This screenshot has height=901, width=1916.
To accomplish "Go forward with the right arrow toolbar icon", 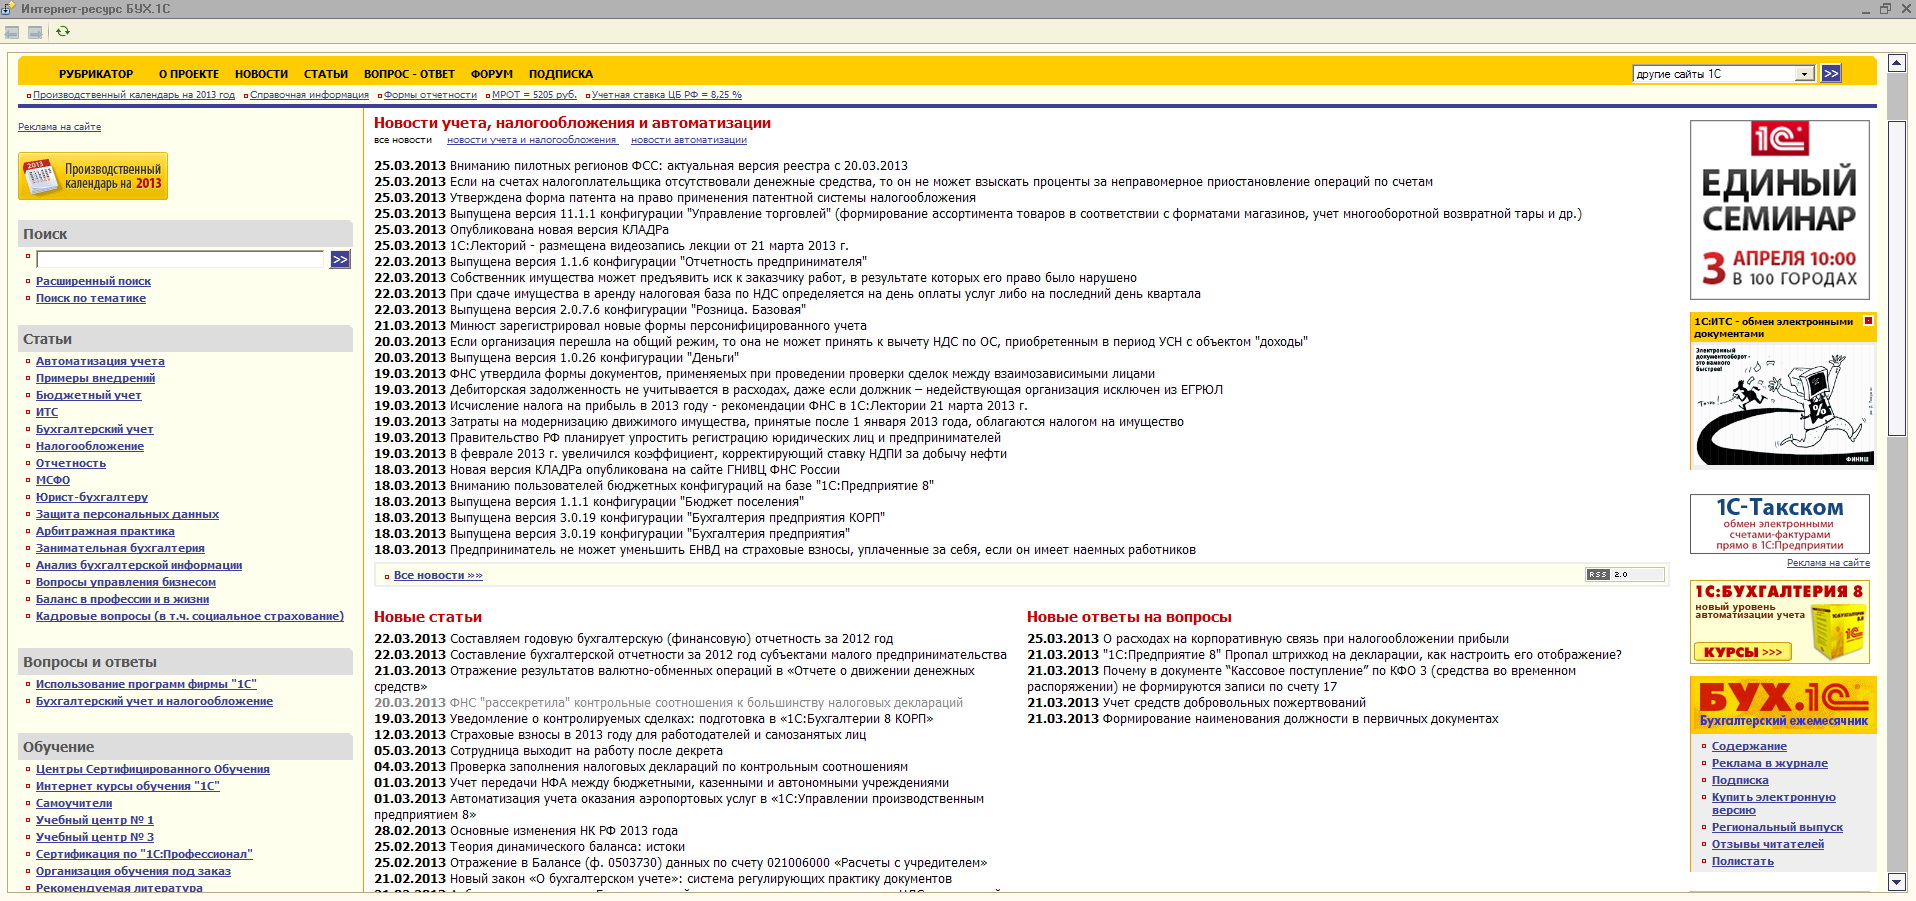I will [35, 32].
